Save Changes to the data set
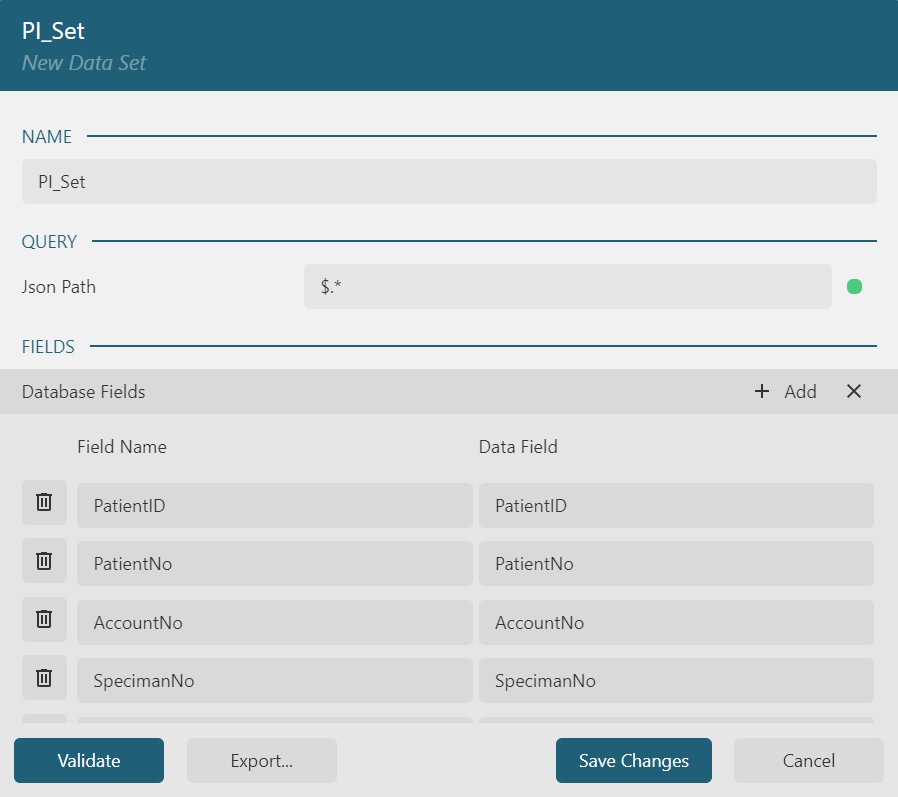The image size is (898, 797). (x=634, y=760)
